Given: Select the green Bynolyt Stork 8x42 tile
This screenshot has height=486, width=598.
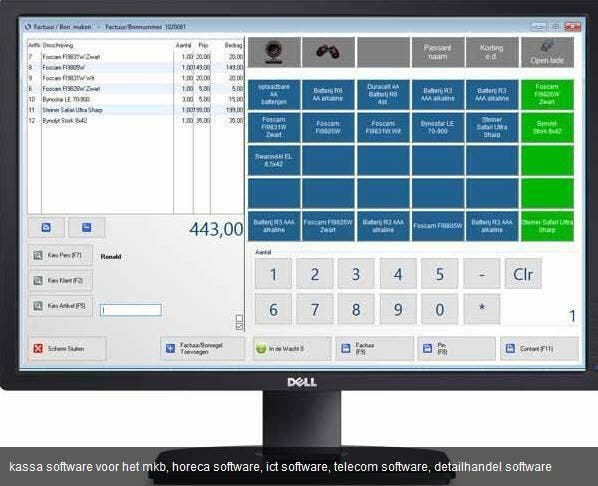Looking at the screenshot, I should [x=547, y=127].
